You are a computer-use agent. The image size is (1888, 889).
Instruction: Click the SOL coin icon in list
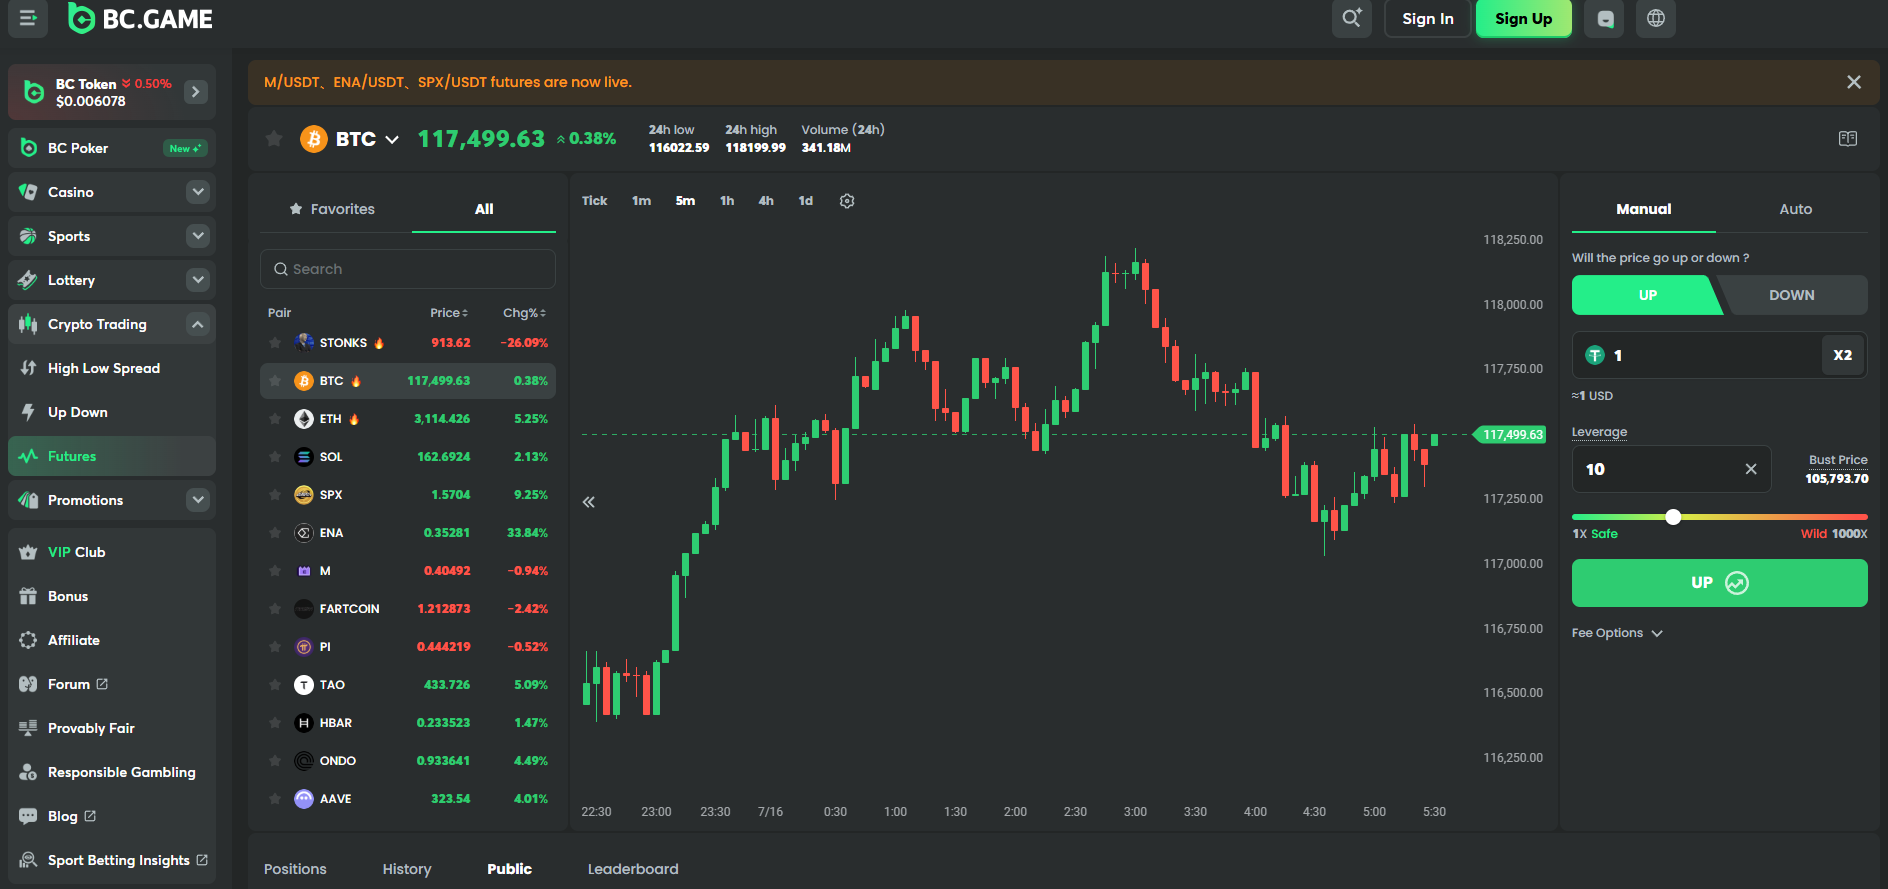[x=304, y=457]
